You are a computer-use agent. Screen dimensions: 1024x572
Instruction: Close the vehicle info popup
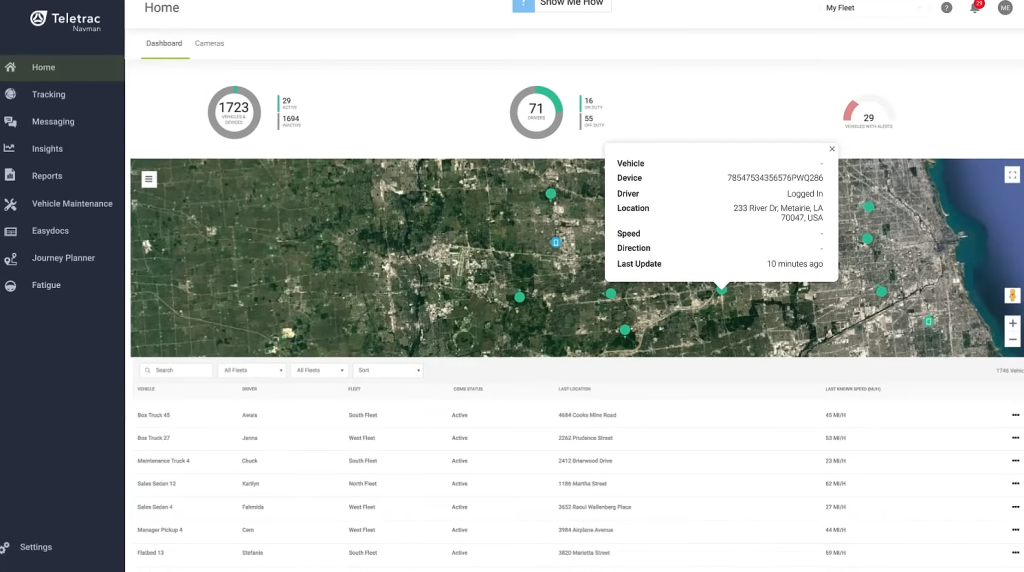pyautogui.click(x=831, y=150)
